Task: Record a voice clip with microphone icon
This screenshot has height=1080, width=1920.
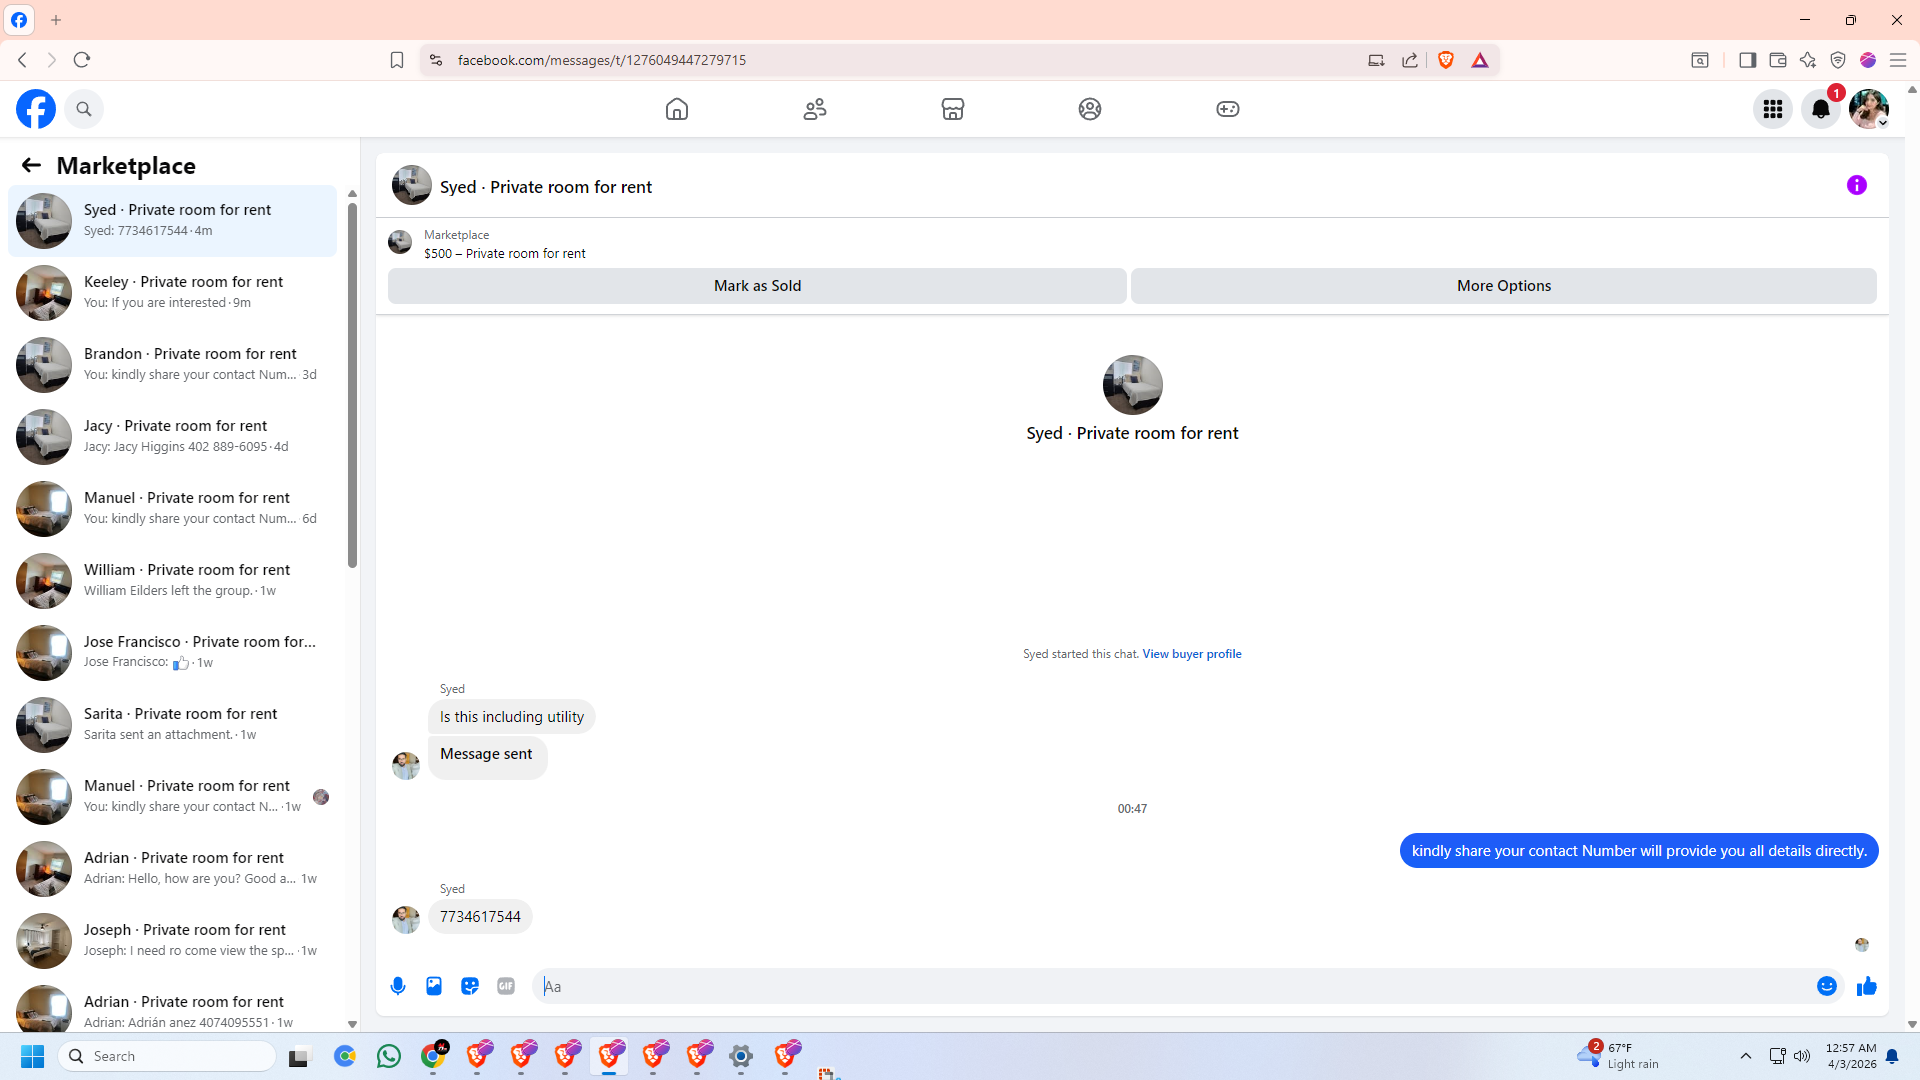Action: point(398,986)
